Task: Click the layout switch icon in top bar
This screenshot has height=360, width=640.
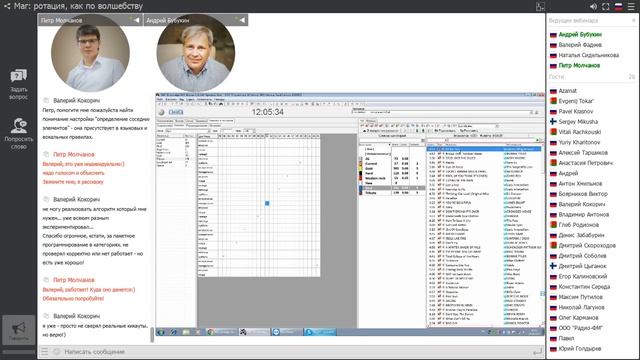Action: [x=540, y=7]
